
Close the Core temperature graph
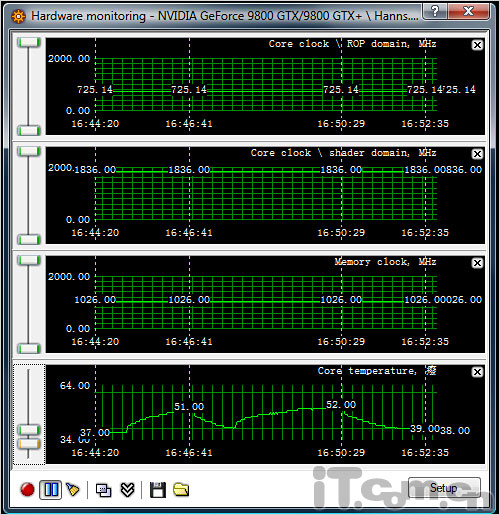[x=477, y=372]
